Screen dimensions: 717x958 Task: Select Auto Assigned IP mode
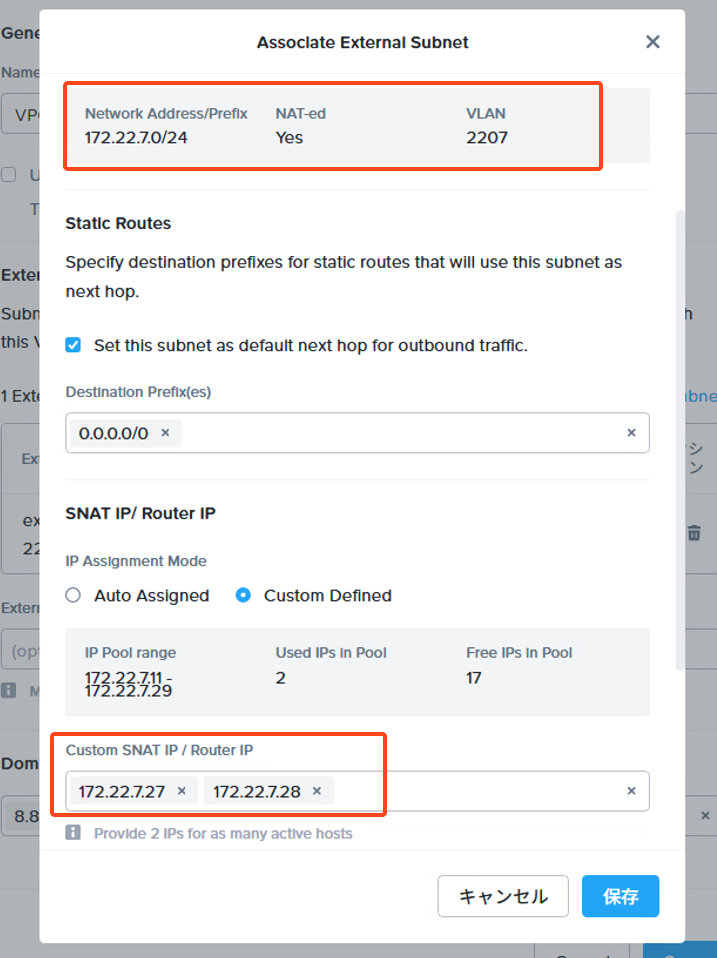tap(73, 595)
